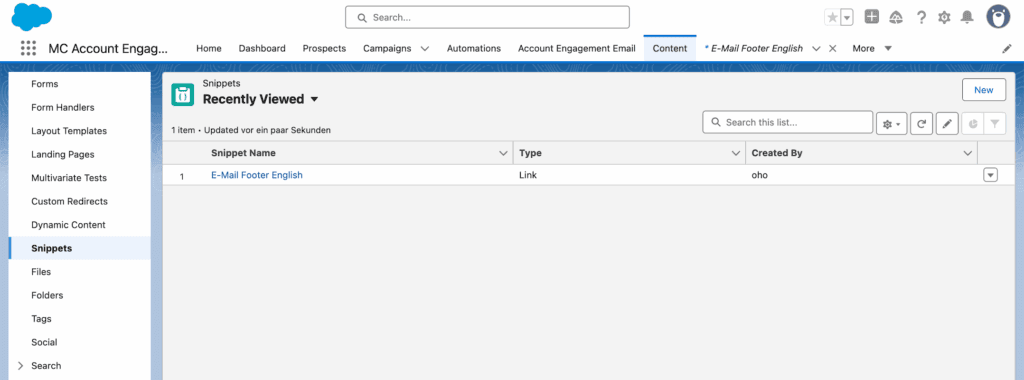Click the Show charts icon
This screenshot has height=380, width=1024.
pyautogui.click(x=972, y=123)
